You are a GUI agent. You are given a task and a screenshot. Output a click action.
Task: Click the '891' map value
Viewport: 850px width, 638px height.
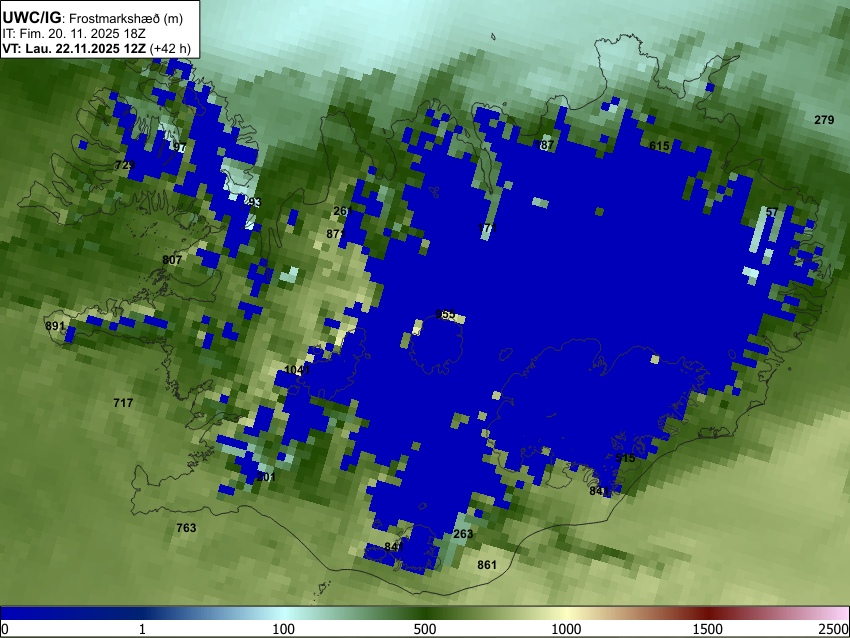click(x=55, y=326)
